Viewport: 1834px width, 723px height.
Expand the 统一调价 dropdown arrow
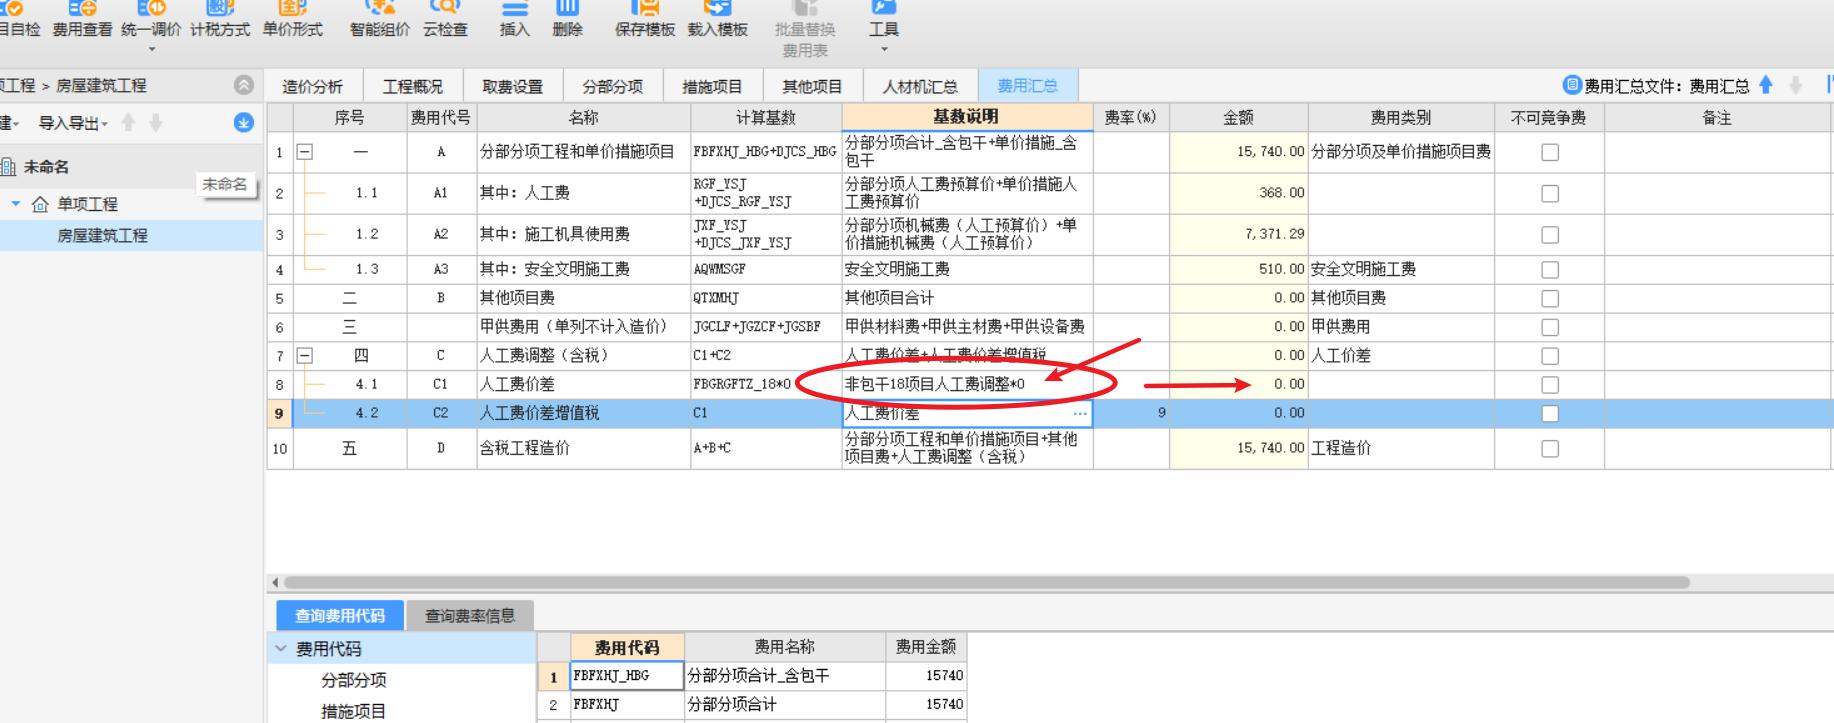(152, 50)
